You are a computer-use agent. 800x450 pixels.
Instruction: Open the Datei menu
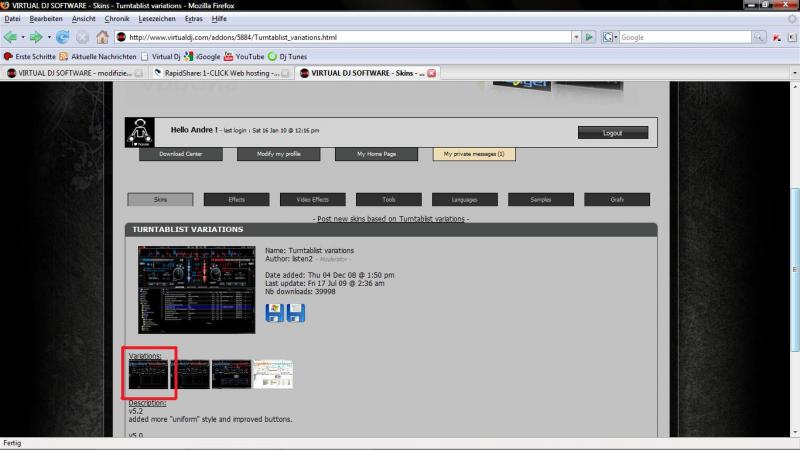[12, 19]
